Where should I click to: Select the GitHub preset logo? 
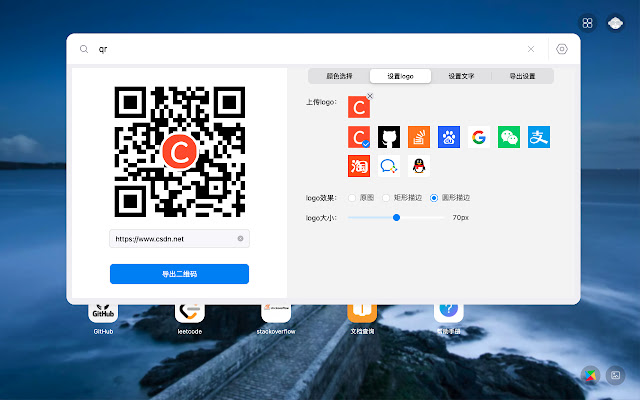pyautogui.click(x=389, y=137)
